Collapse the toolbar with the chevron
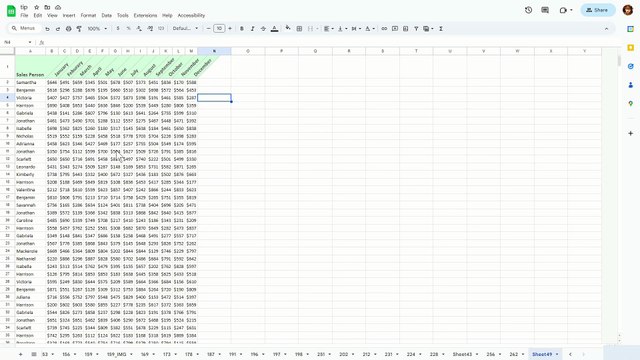640x360 pixels. [x=607, y=29]
